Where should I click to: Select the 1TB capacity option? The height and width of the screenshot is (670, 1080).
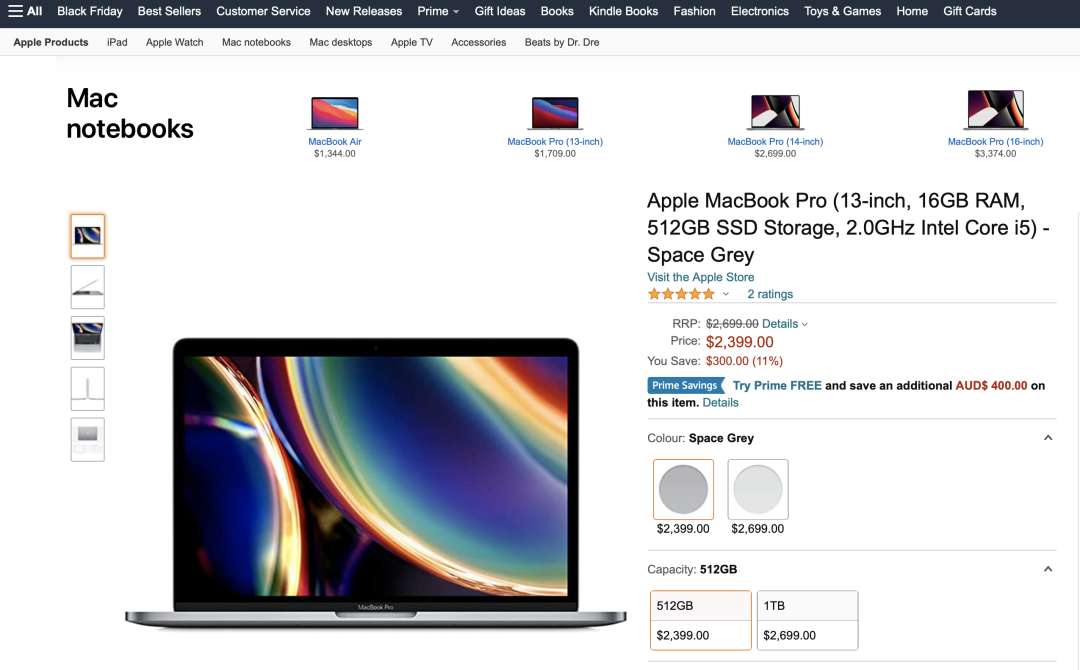pos(807,620)
